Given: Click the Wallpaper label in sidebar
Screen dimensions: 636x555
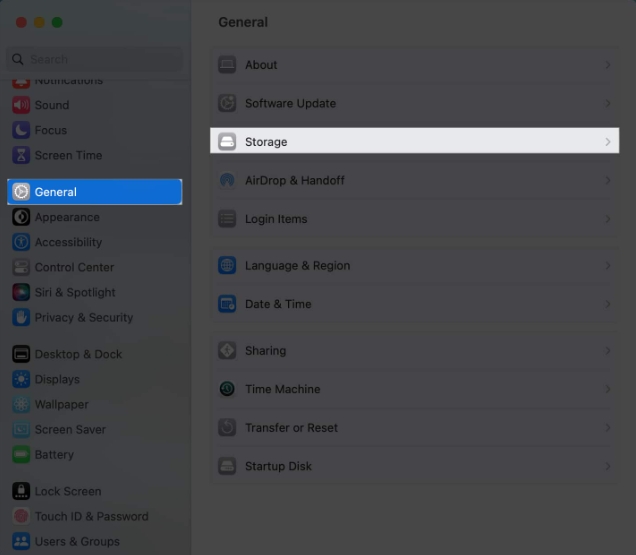Looking at the screenshot, I should pos(62,404).
